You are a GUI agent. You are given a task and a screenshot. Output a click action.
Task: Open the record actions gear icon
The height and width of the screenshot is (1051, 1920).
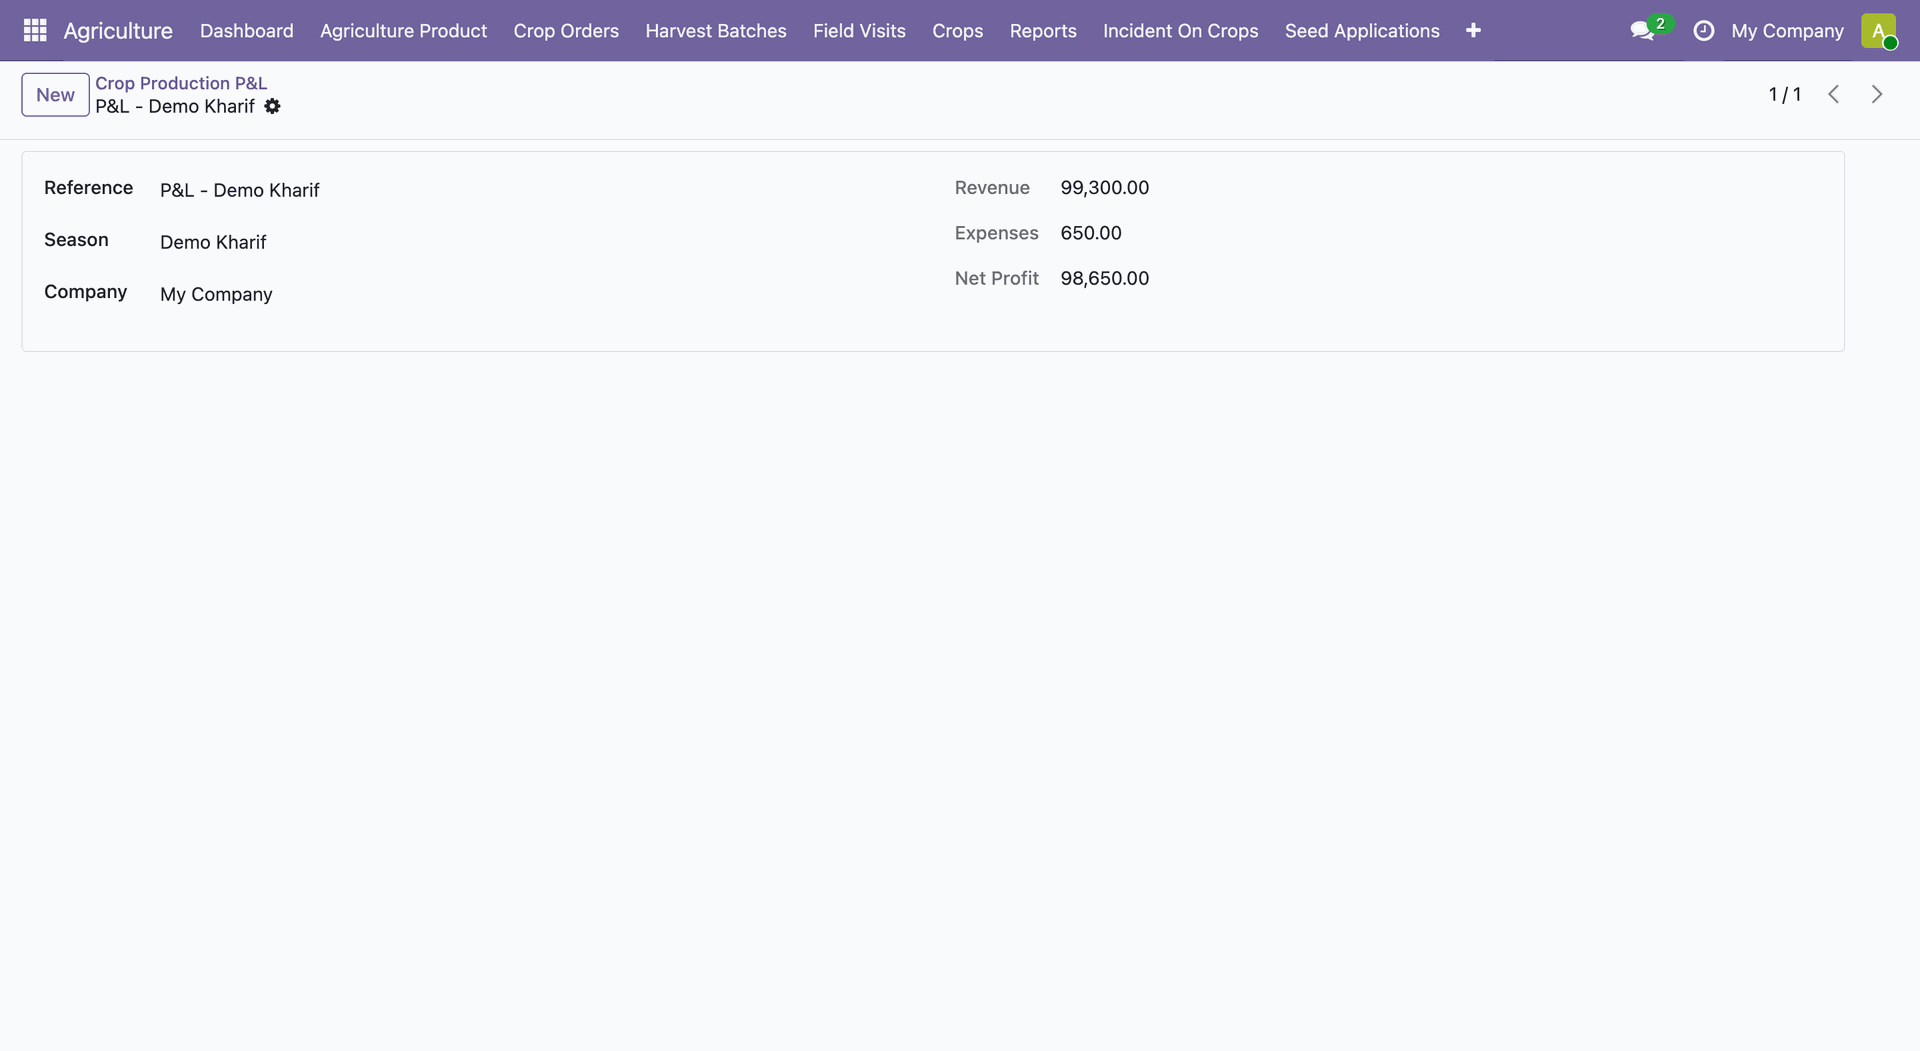272,106
